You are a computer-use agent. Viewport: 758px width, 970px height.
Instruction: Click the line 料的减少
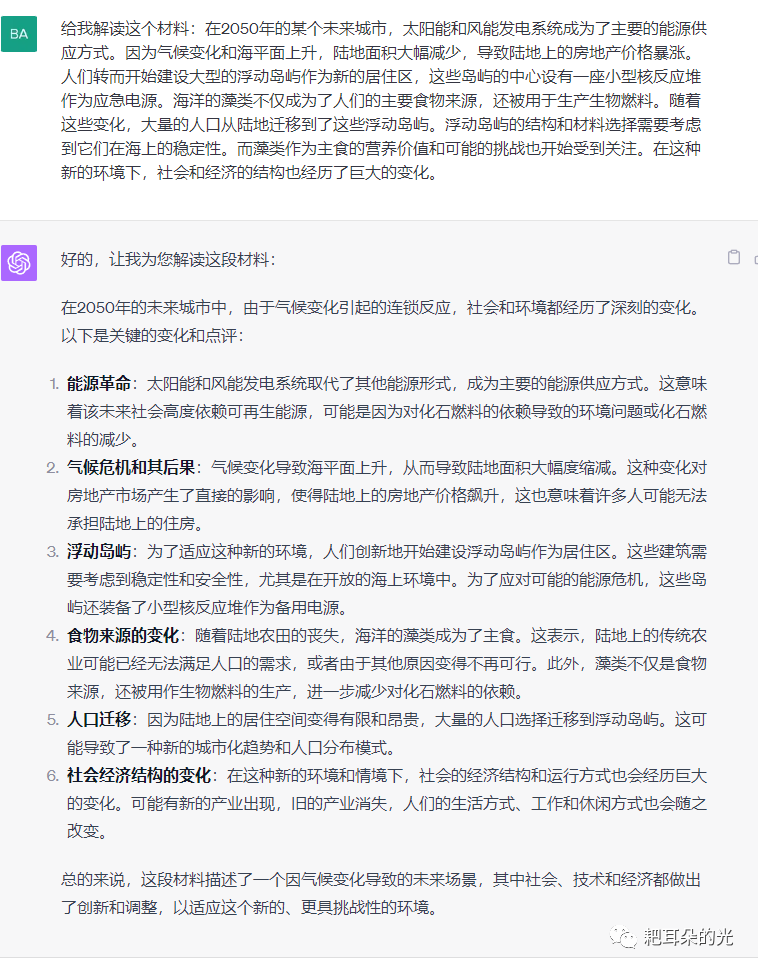[104, 439]
